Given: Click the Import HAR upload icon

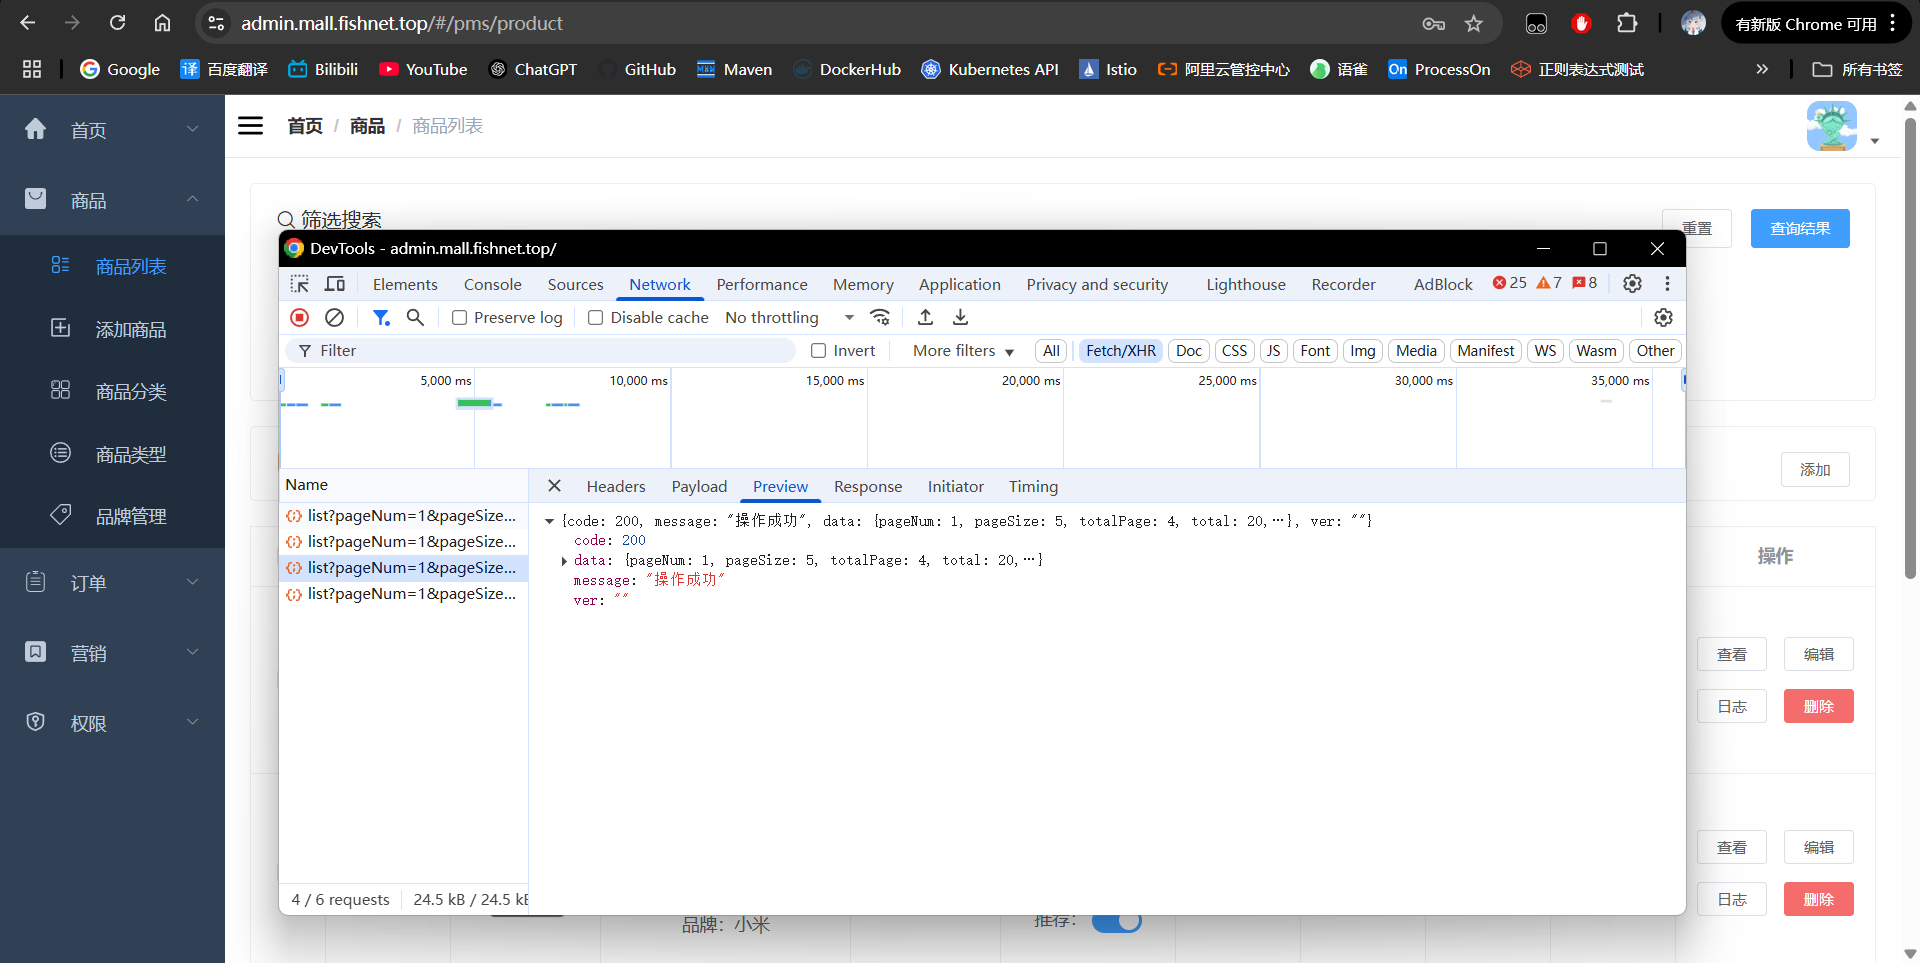Looking at the screenshot, I should tap(926, 317).
